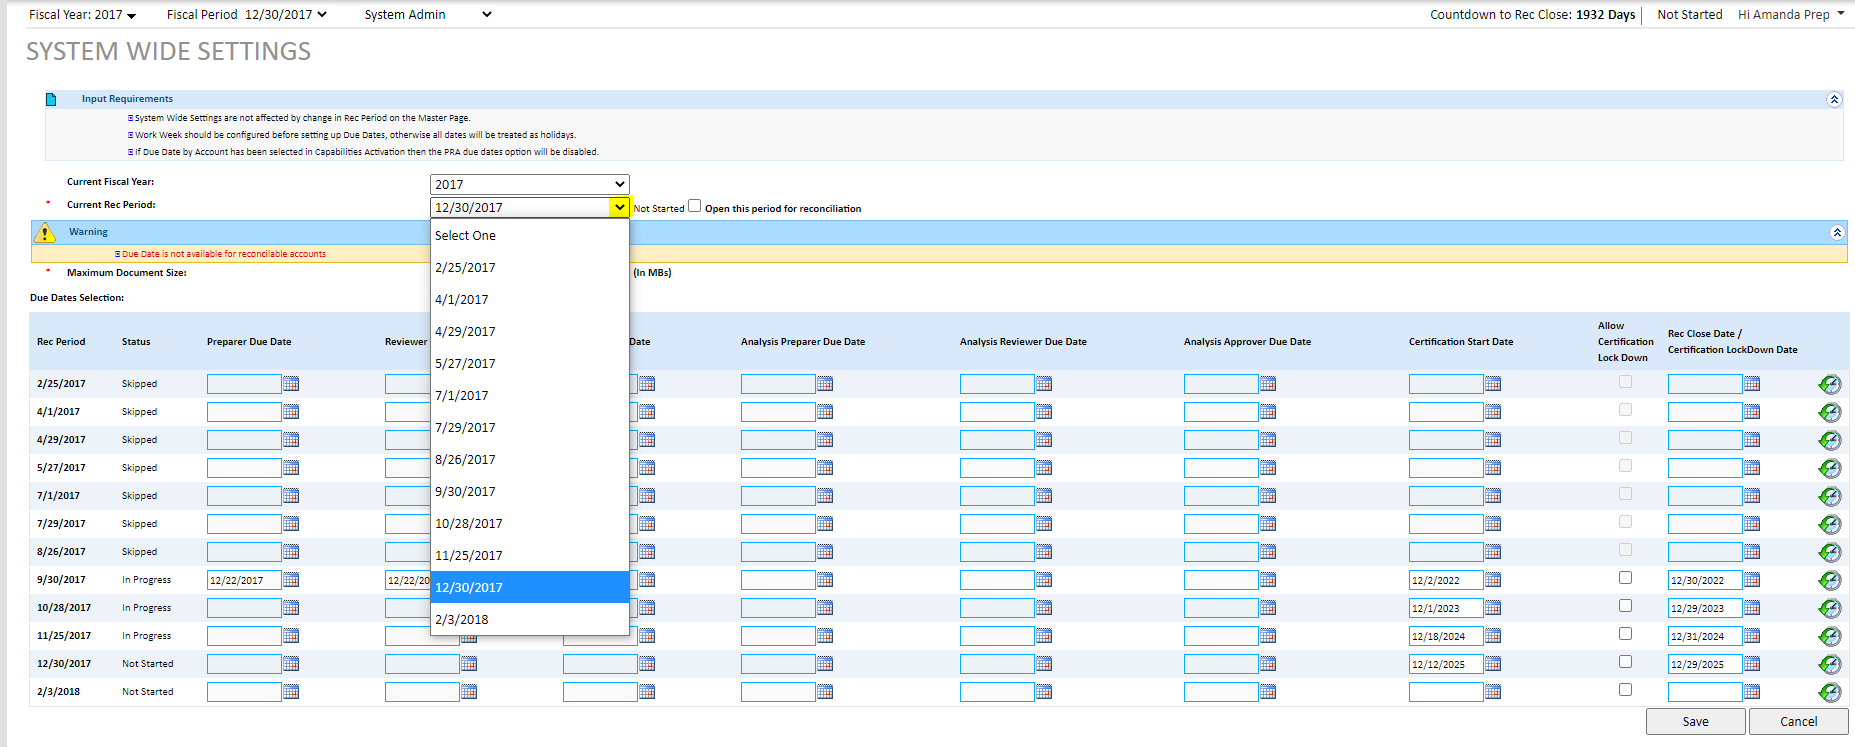1855x747 pixels.
Task: Click the Save button
Action: pyautogui.click(x=1695, y=721)
